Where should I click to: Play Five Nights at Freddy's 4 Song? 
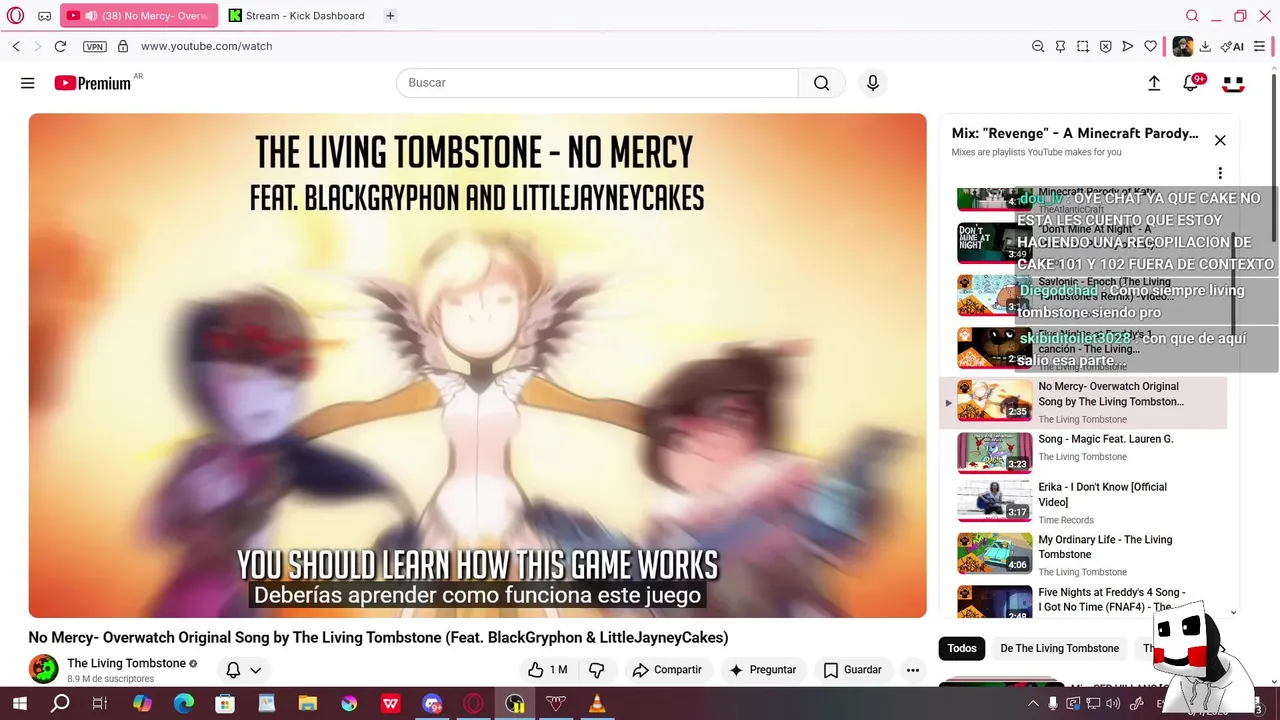point(1083,601)
